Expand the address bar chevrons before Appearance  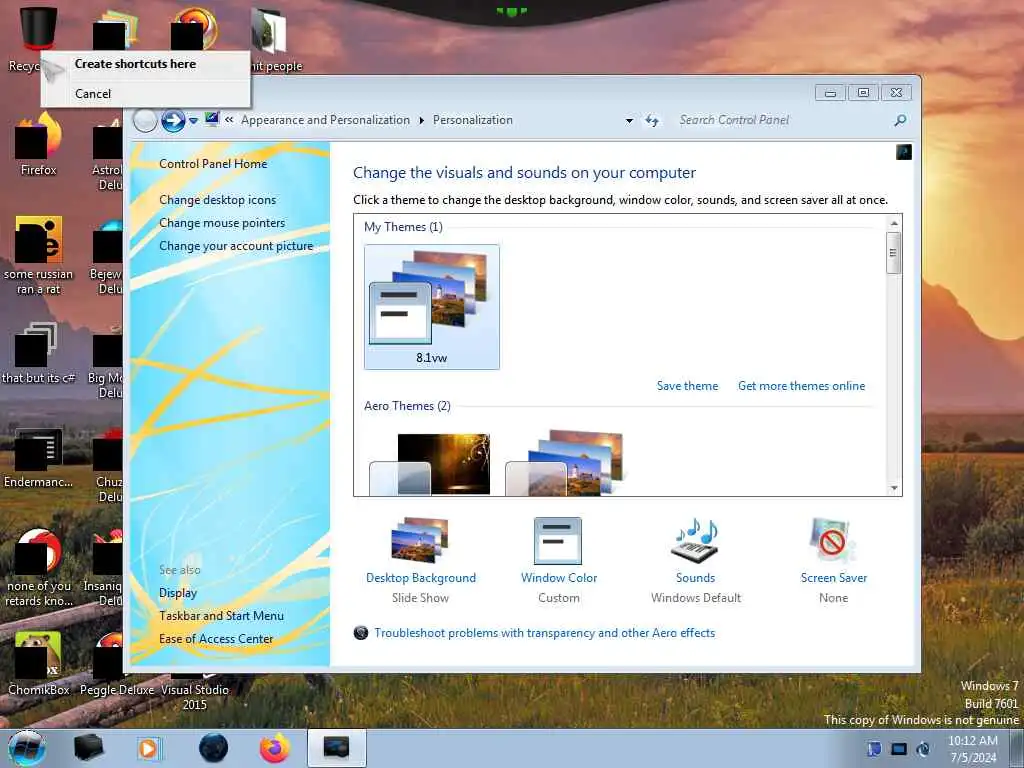pyautogui.click(x=229, y=120)
